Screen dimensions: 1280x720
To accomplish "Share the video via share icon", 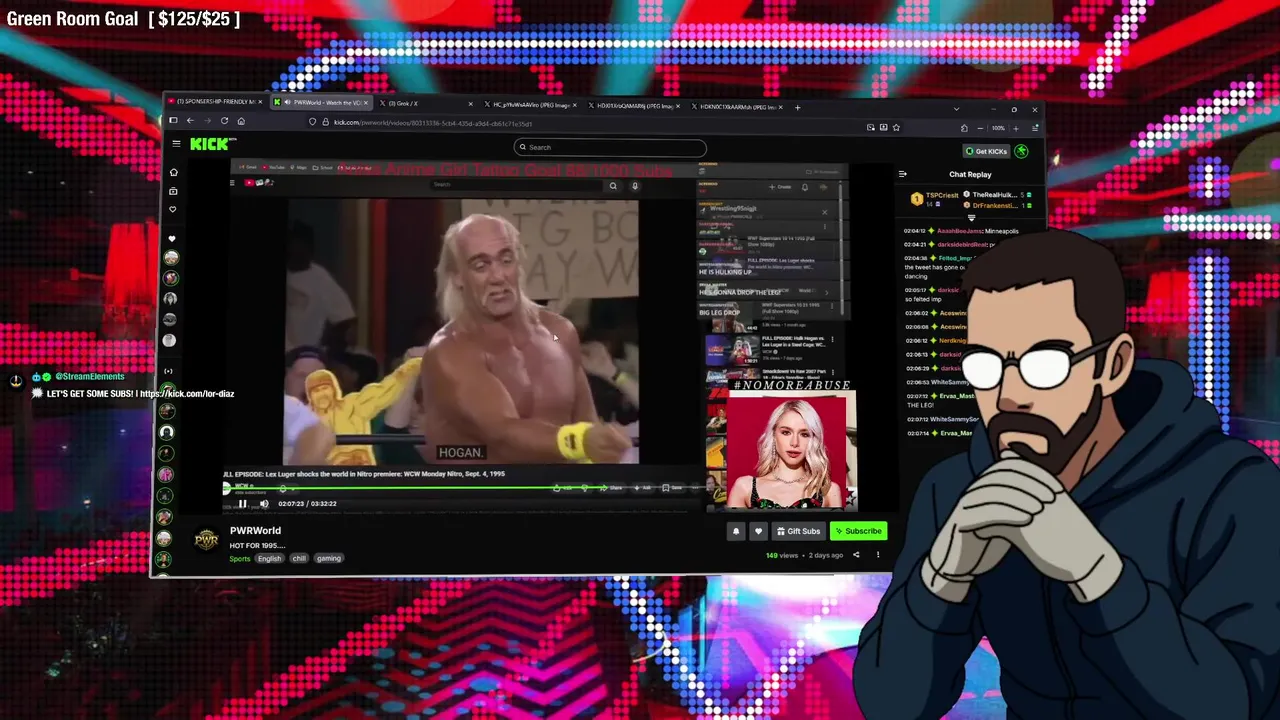I will coord(856,555).
